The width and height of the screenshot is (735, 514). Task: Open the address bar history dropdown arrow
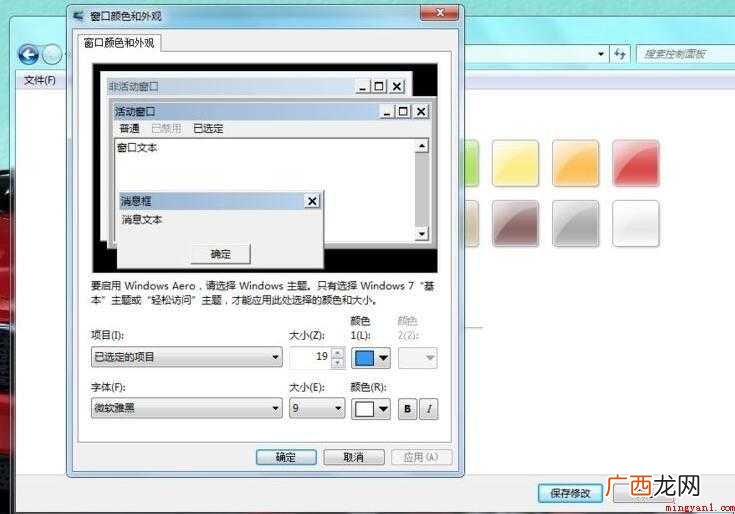601,54
